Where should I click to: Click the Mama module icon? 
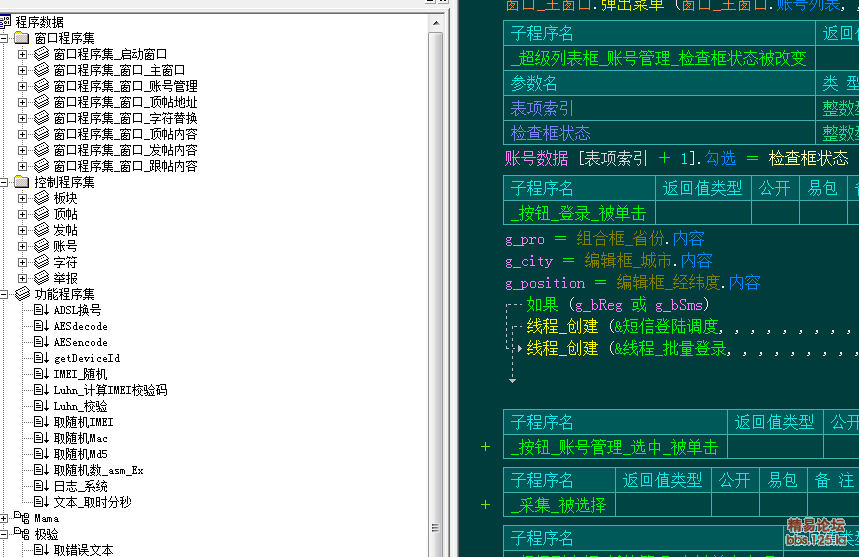click(x=23, y=518)
